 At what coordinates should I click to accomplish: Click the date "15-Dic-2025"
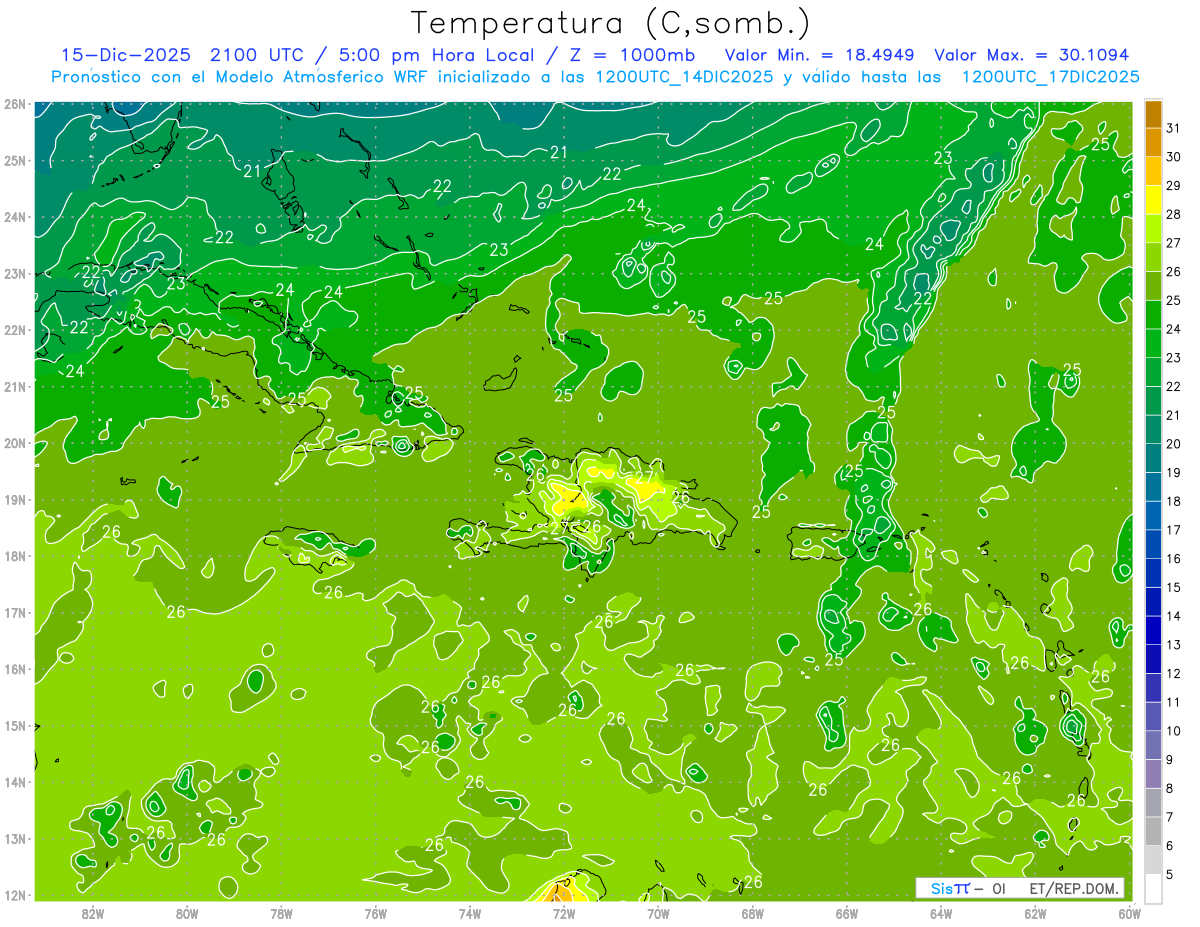127,55
